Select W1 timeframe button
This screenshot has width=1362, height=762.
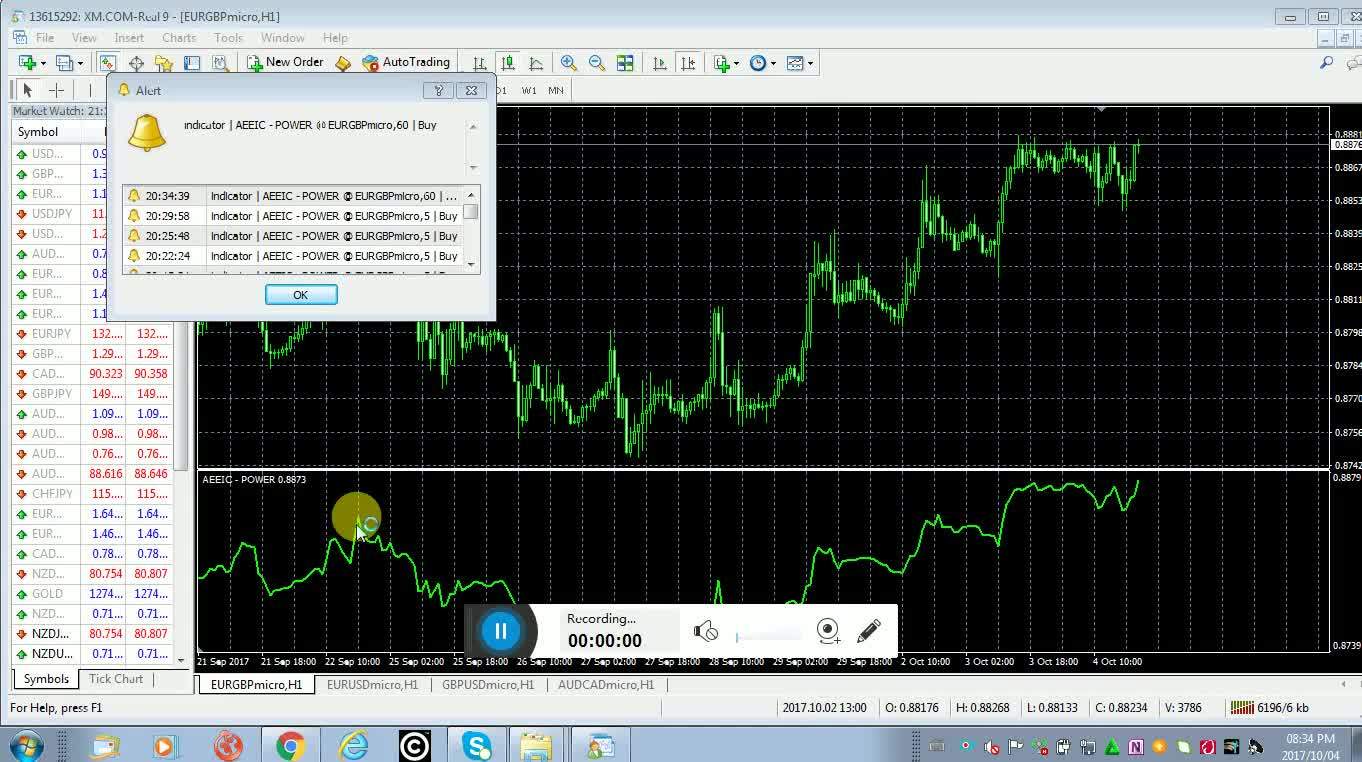click(529, 90)
